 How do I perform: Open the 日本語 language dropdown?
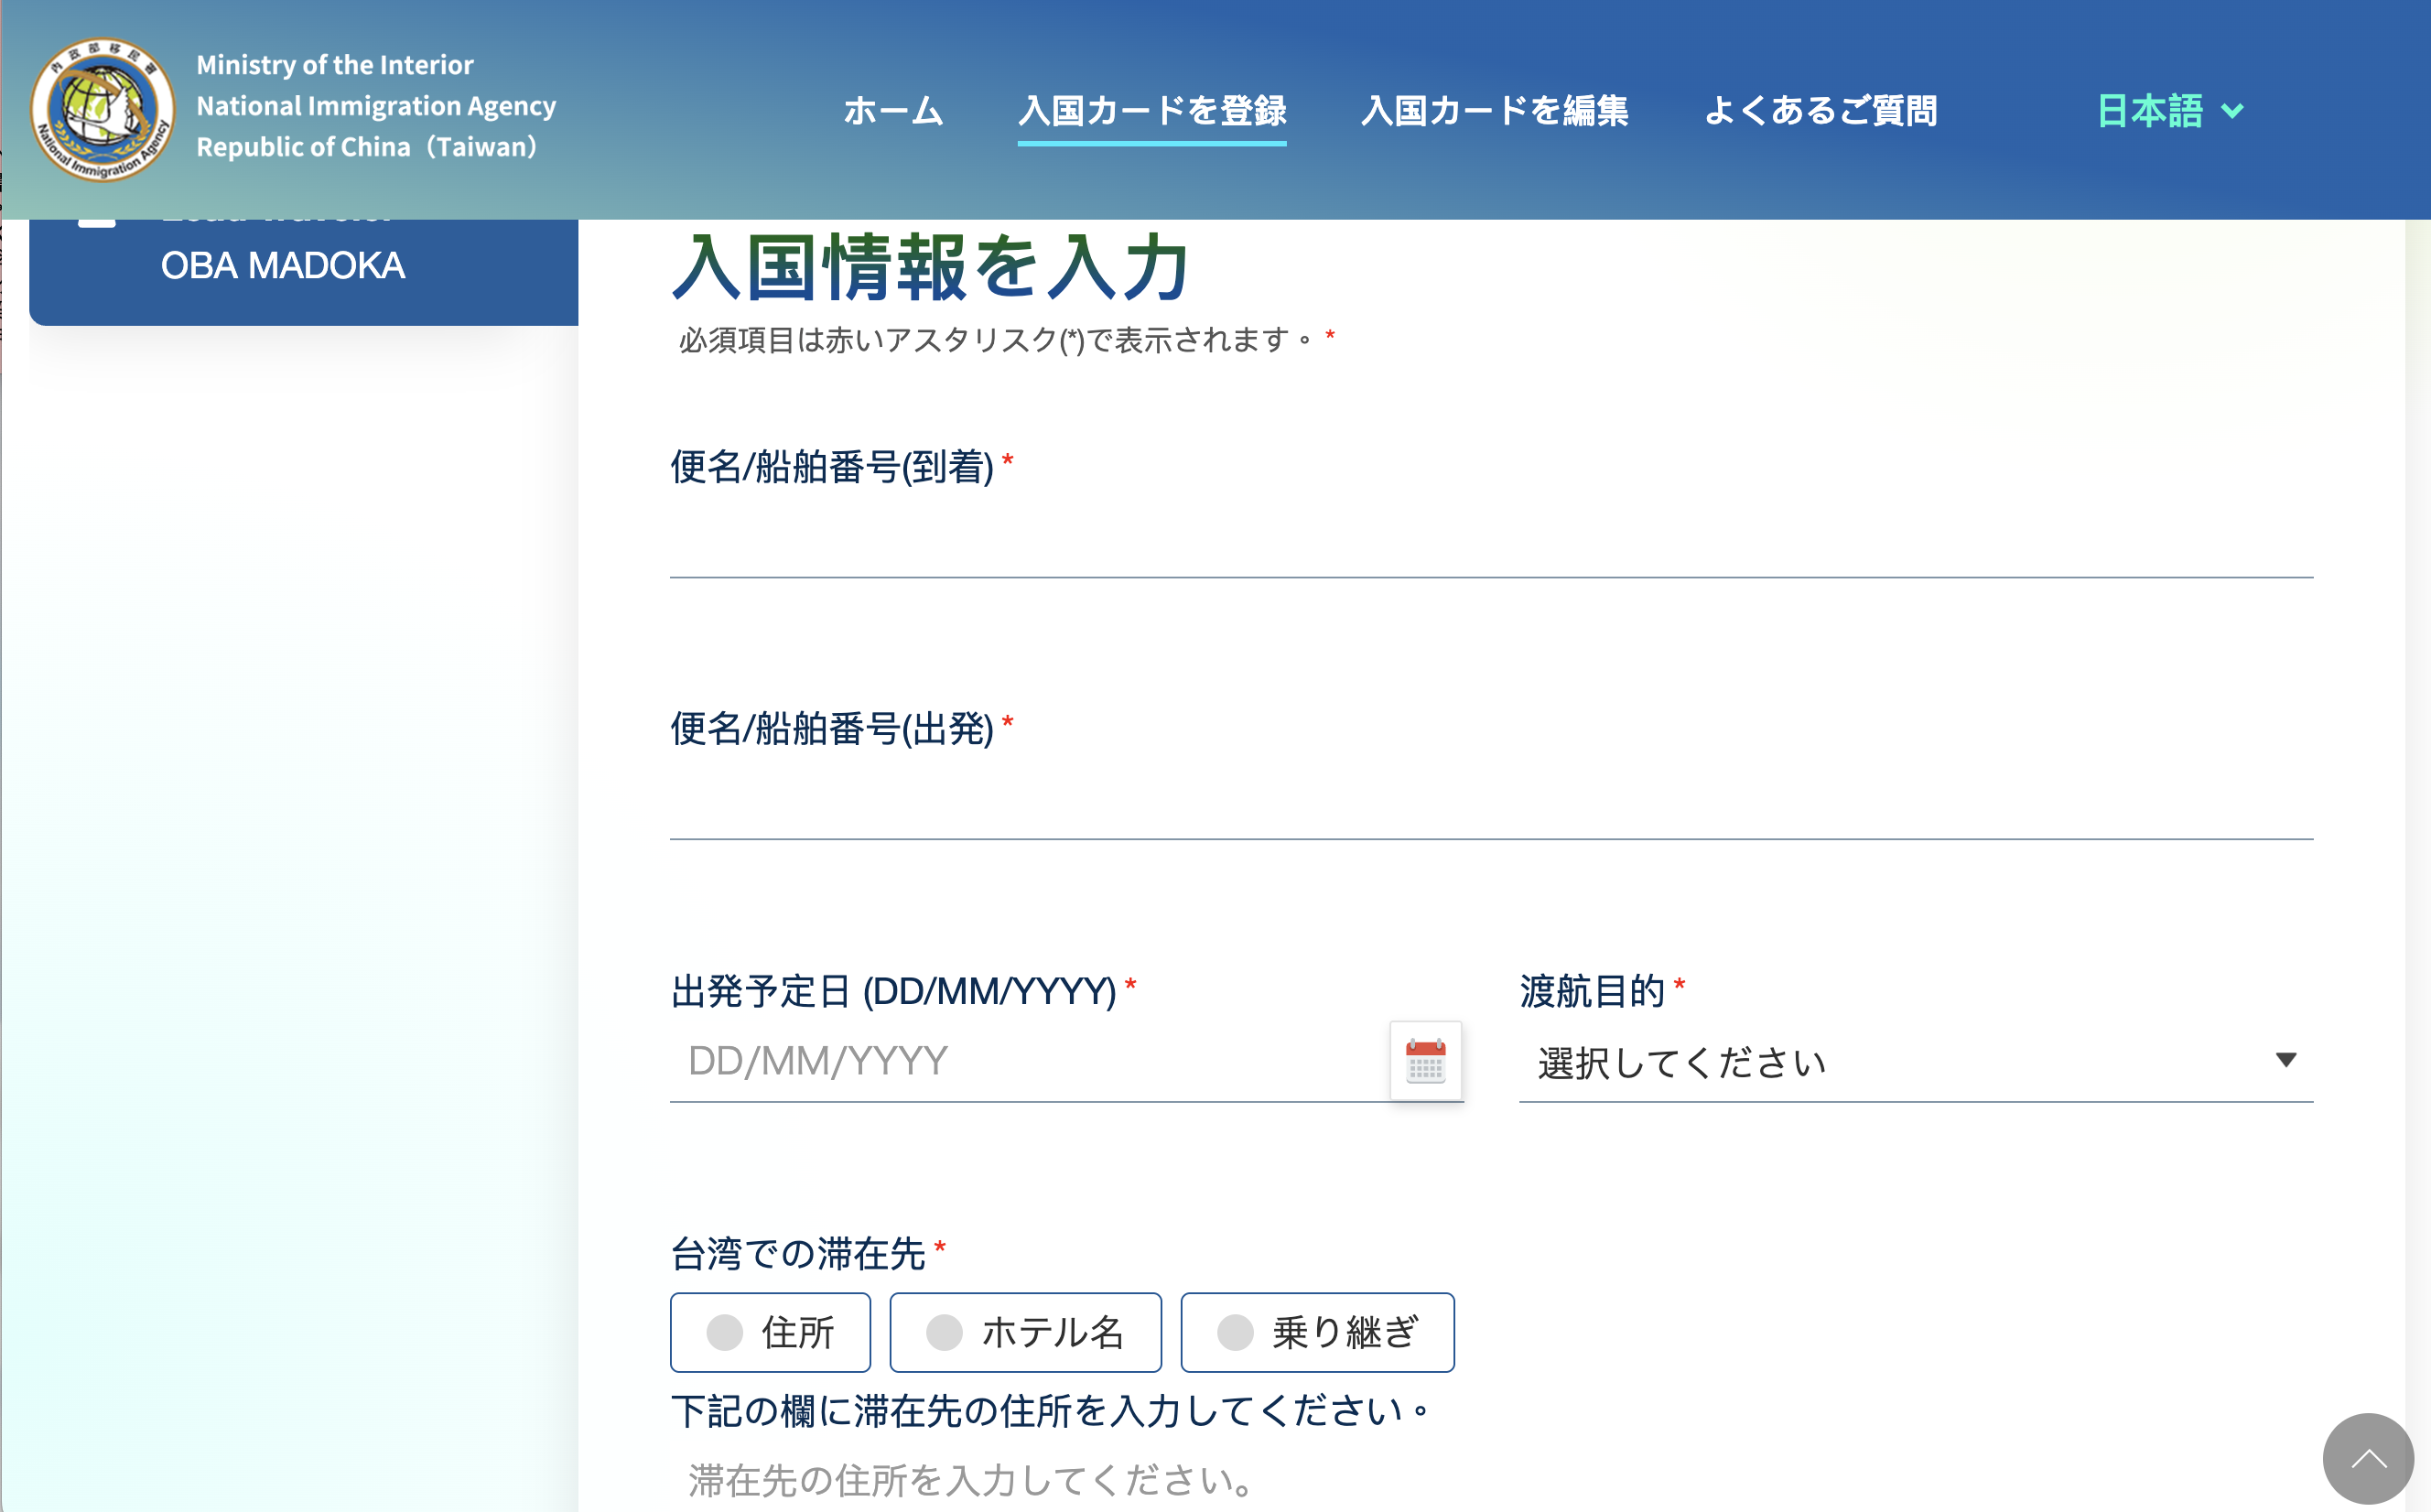point(2150,111)
